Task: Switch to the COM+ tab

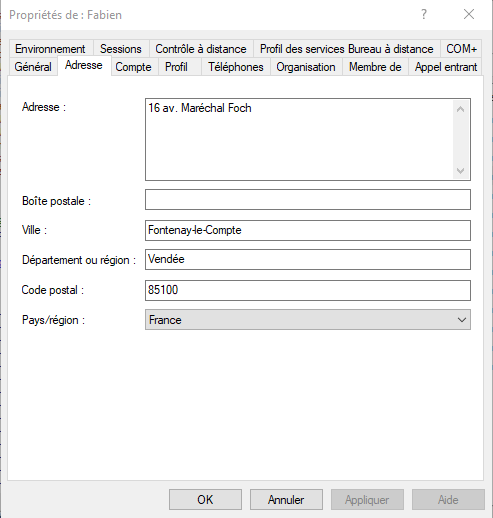Action: pos(461,49)
